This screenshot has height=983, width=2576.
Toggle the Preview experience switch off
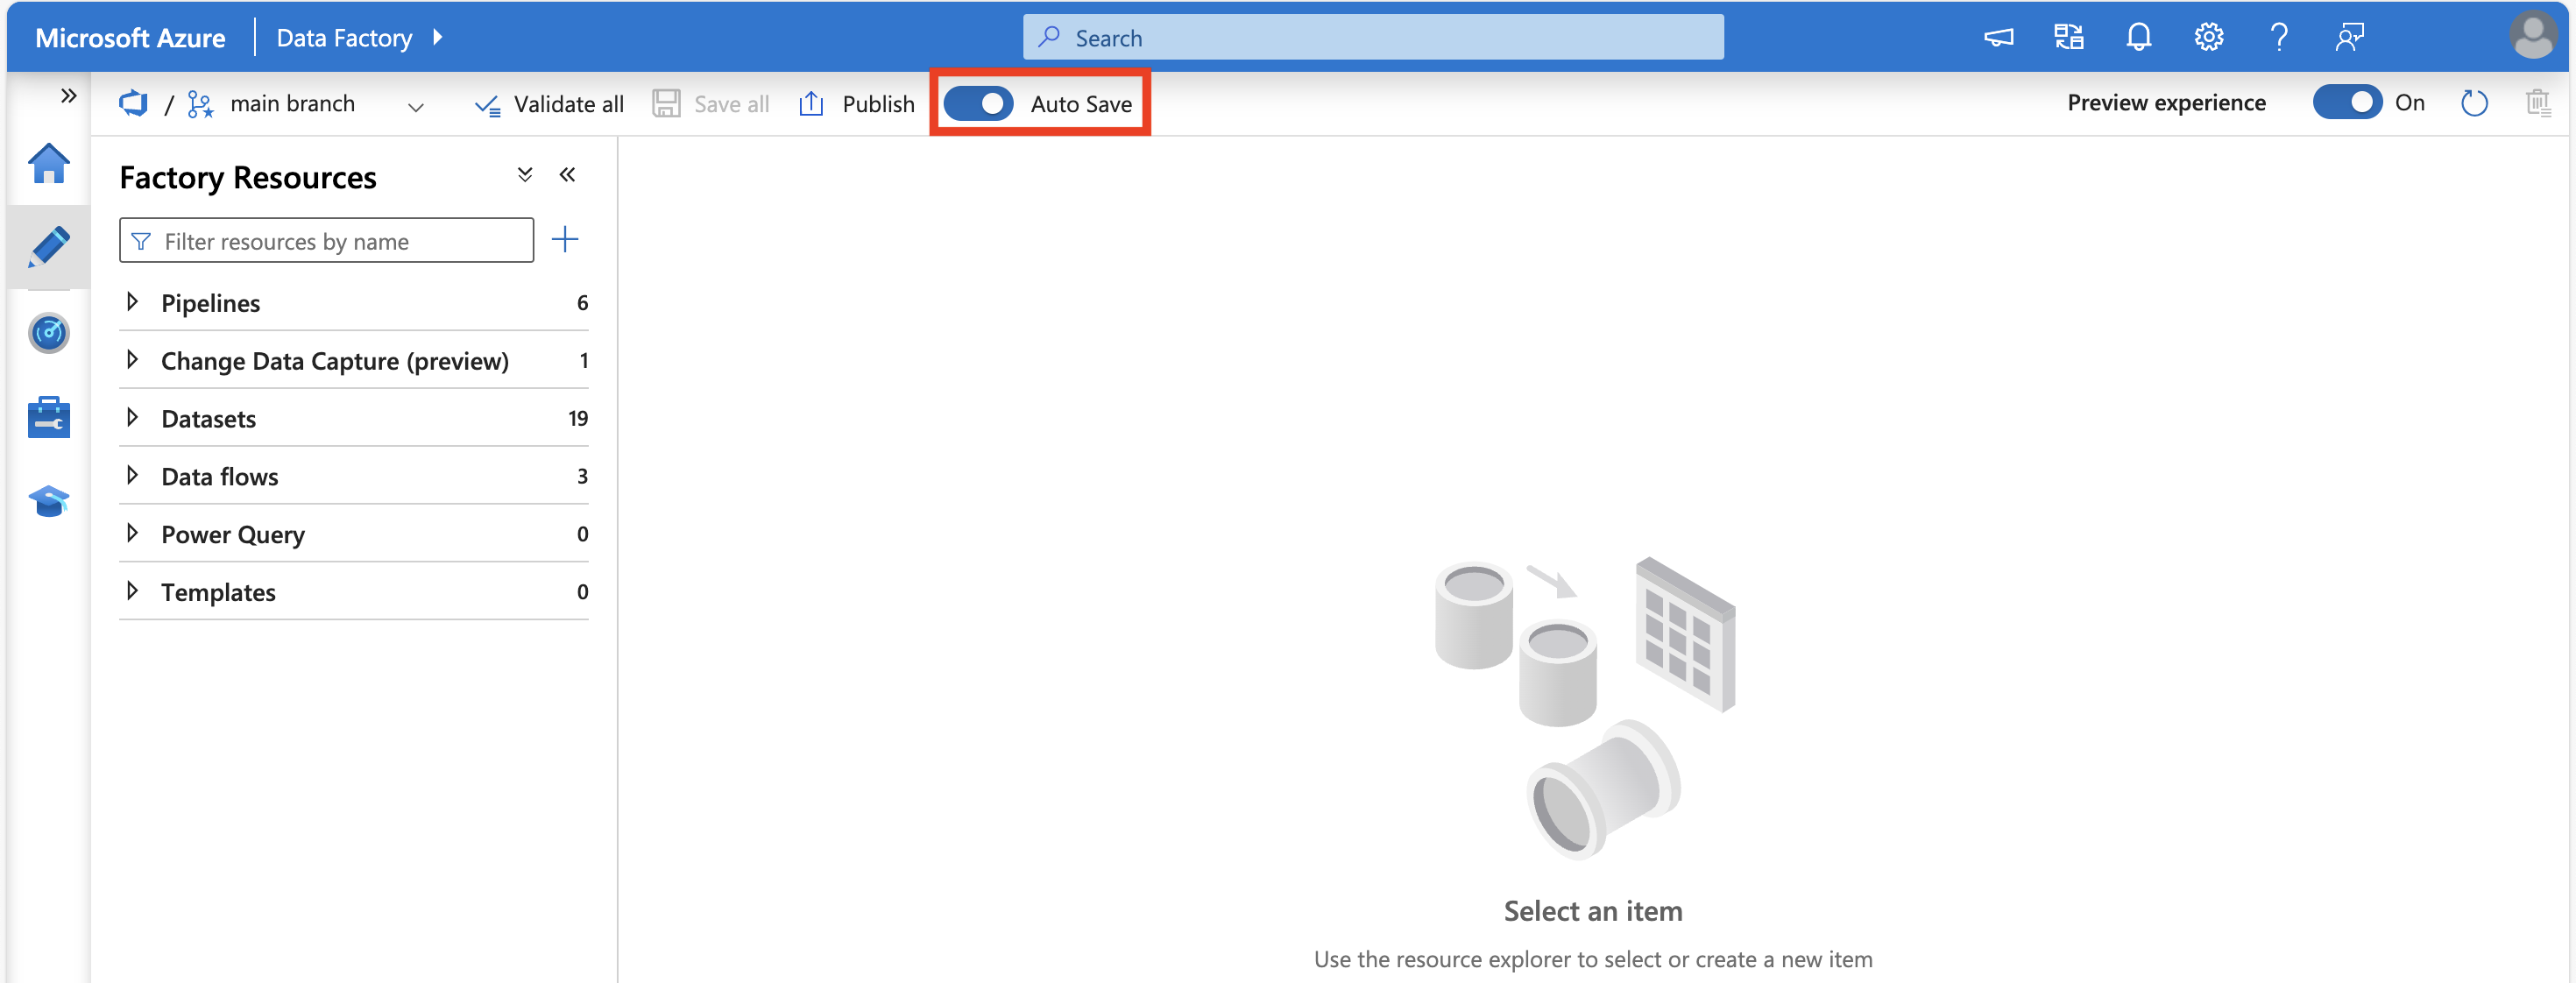pos(2349,102)
